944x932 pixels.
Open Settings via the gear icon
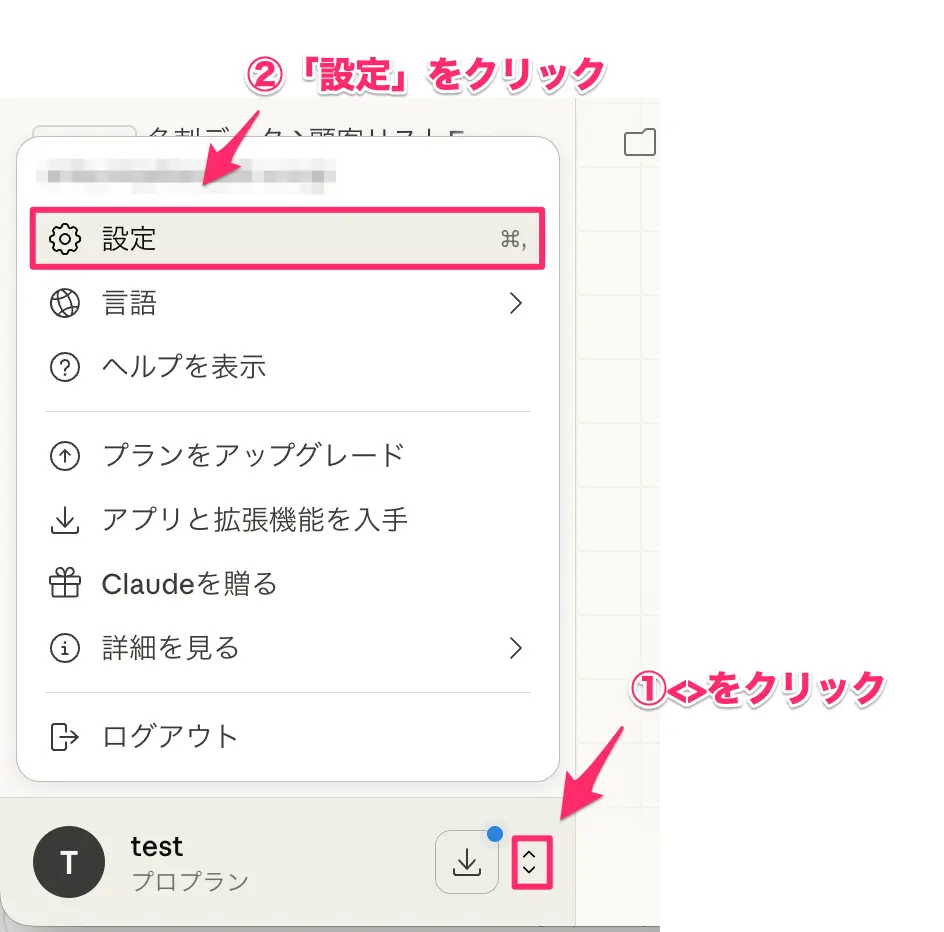tap(64, 238)
